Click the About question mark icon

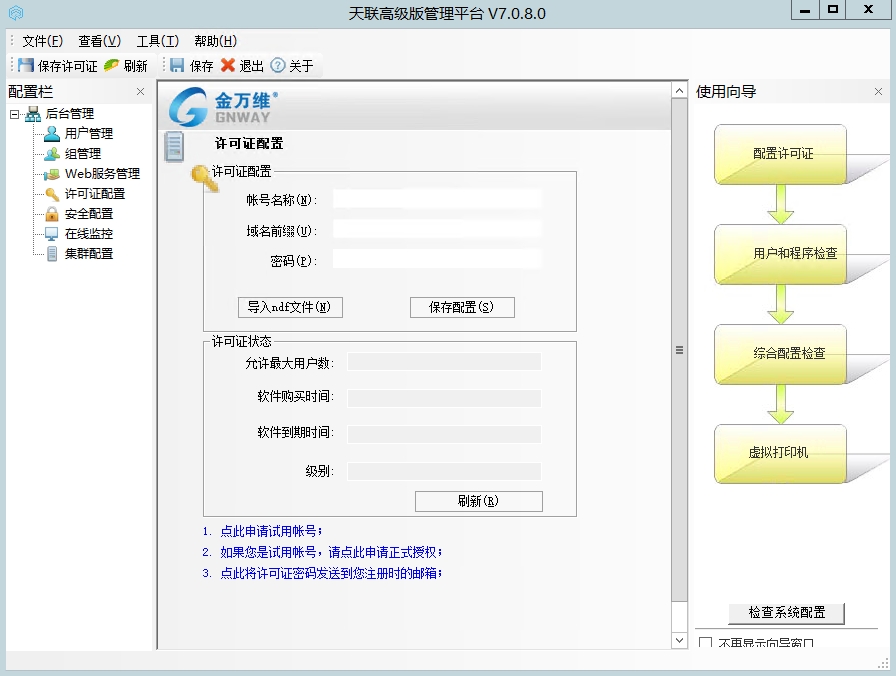click(278, 66)
